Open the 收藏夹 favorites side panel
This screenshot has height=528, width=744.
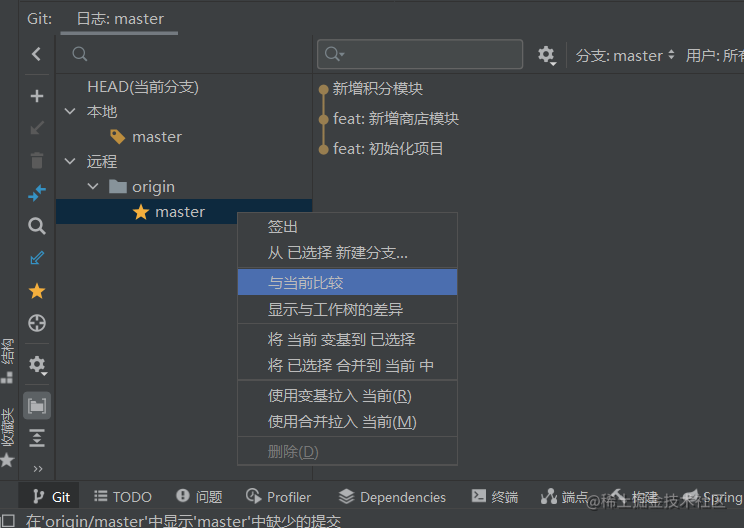coord(7,437)
